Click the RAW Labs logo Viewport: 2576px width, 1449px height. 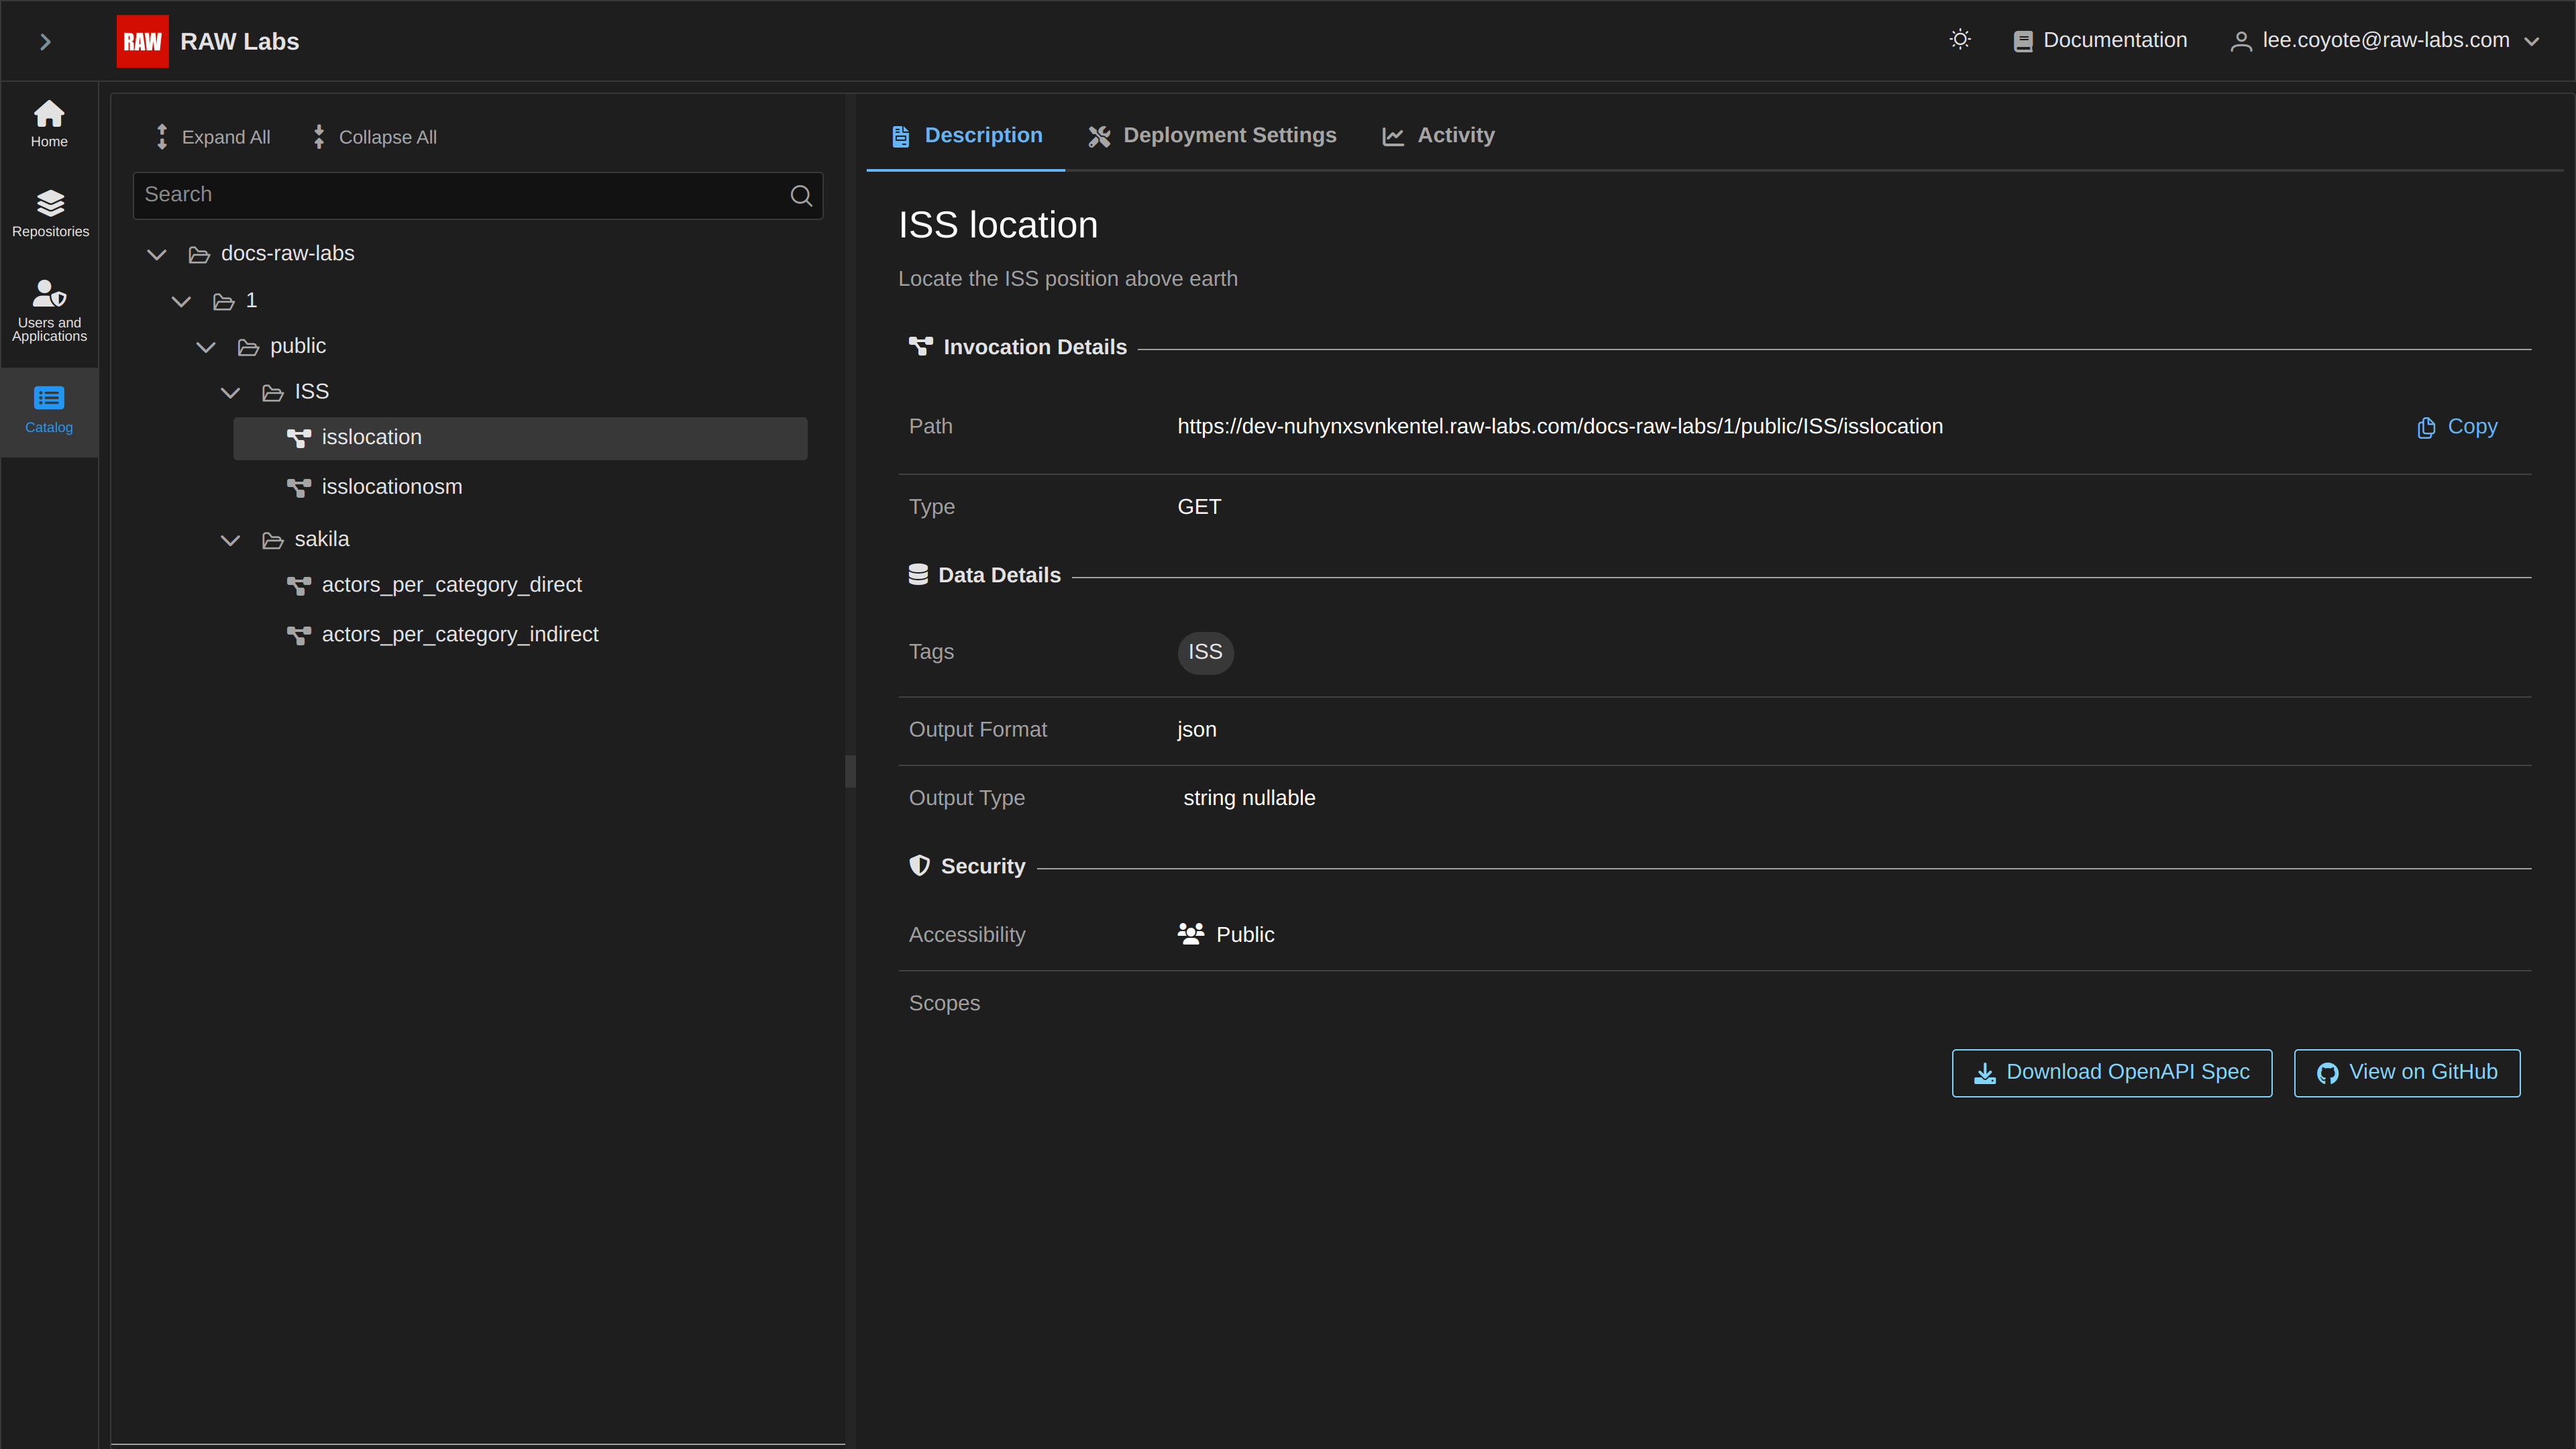(142, 41)
